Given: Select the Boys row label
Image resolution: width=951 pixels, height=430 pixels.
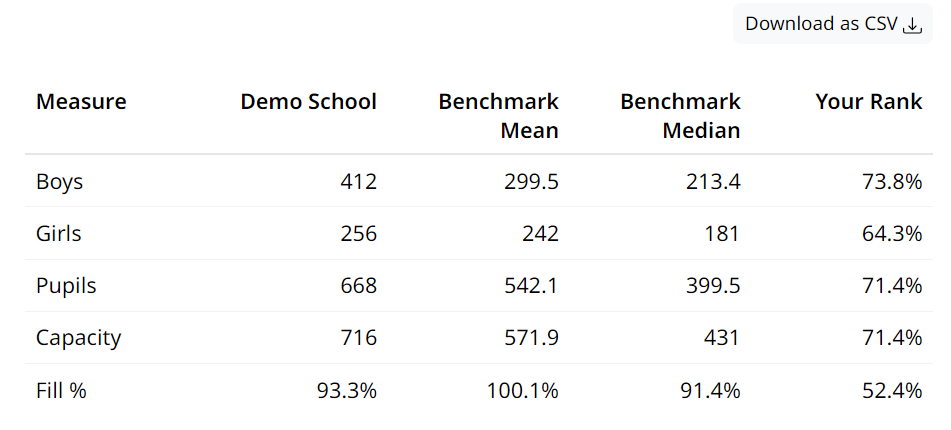Looking at the screenshot, I should [x=59, y=182].
